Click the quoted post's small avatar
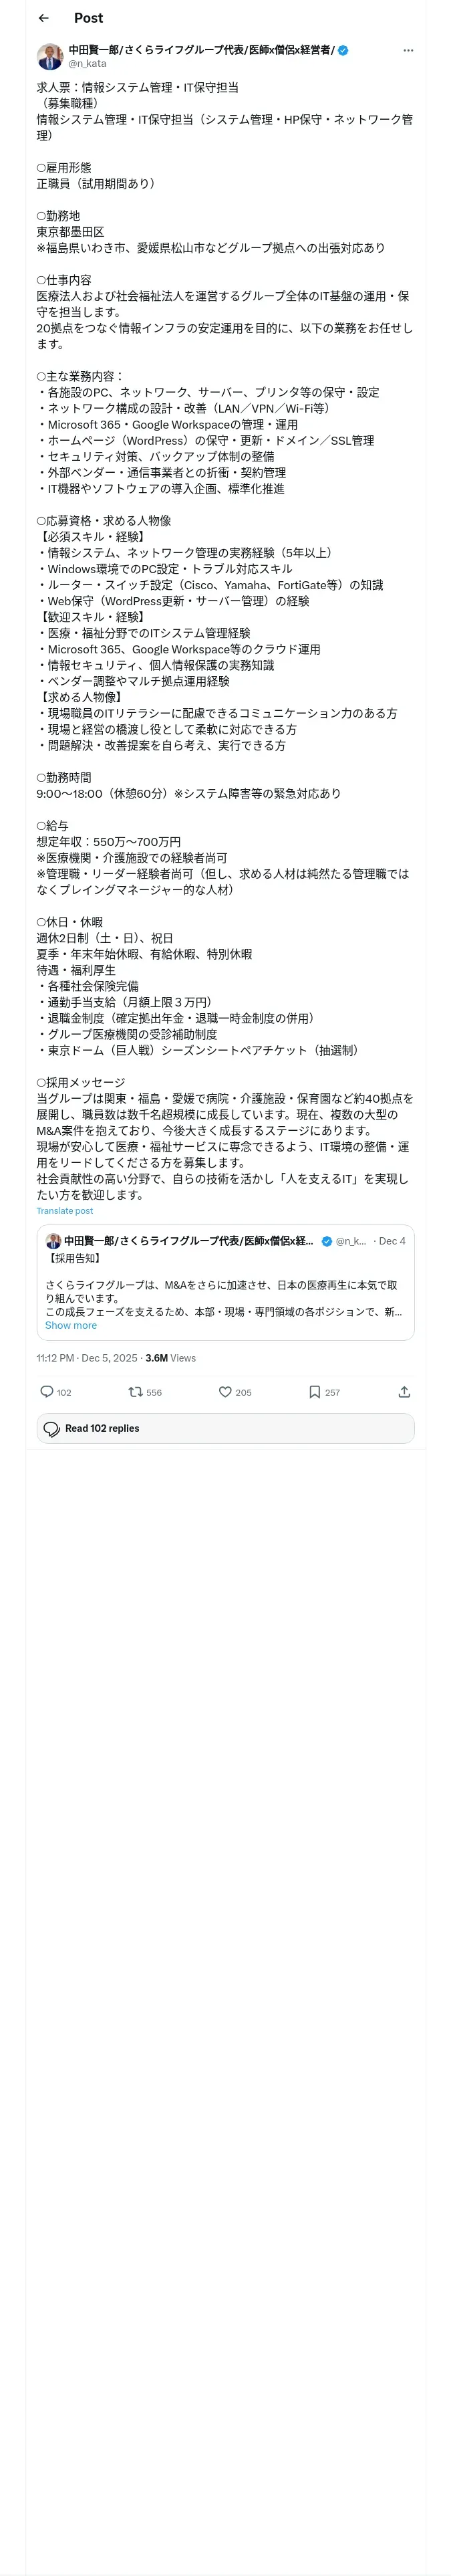451x2576 pixels. 53,1241
